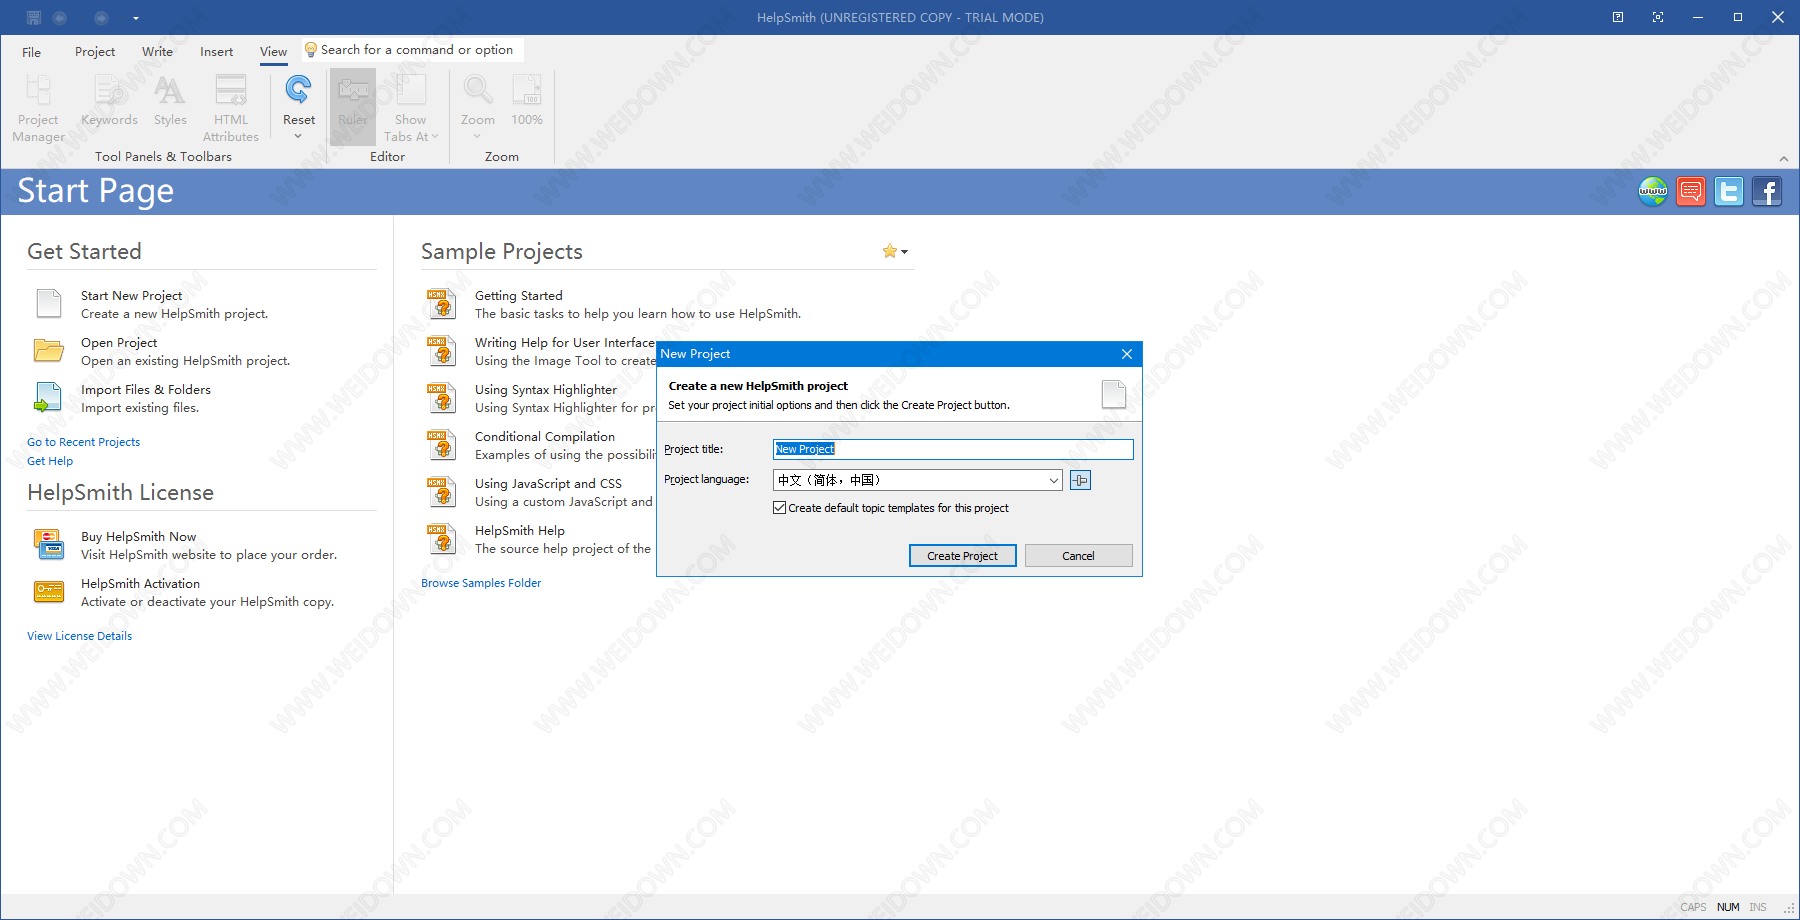Image resolution: width=1800 pixels, height=920 pixels.
Task: Click the Conditional Compilation sample icon
Action: pos(442,445)
